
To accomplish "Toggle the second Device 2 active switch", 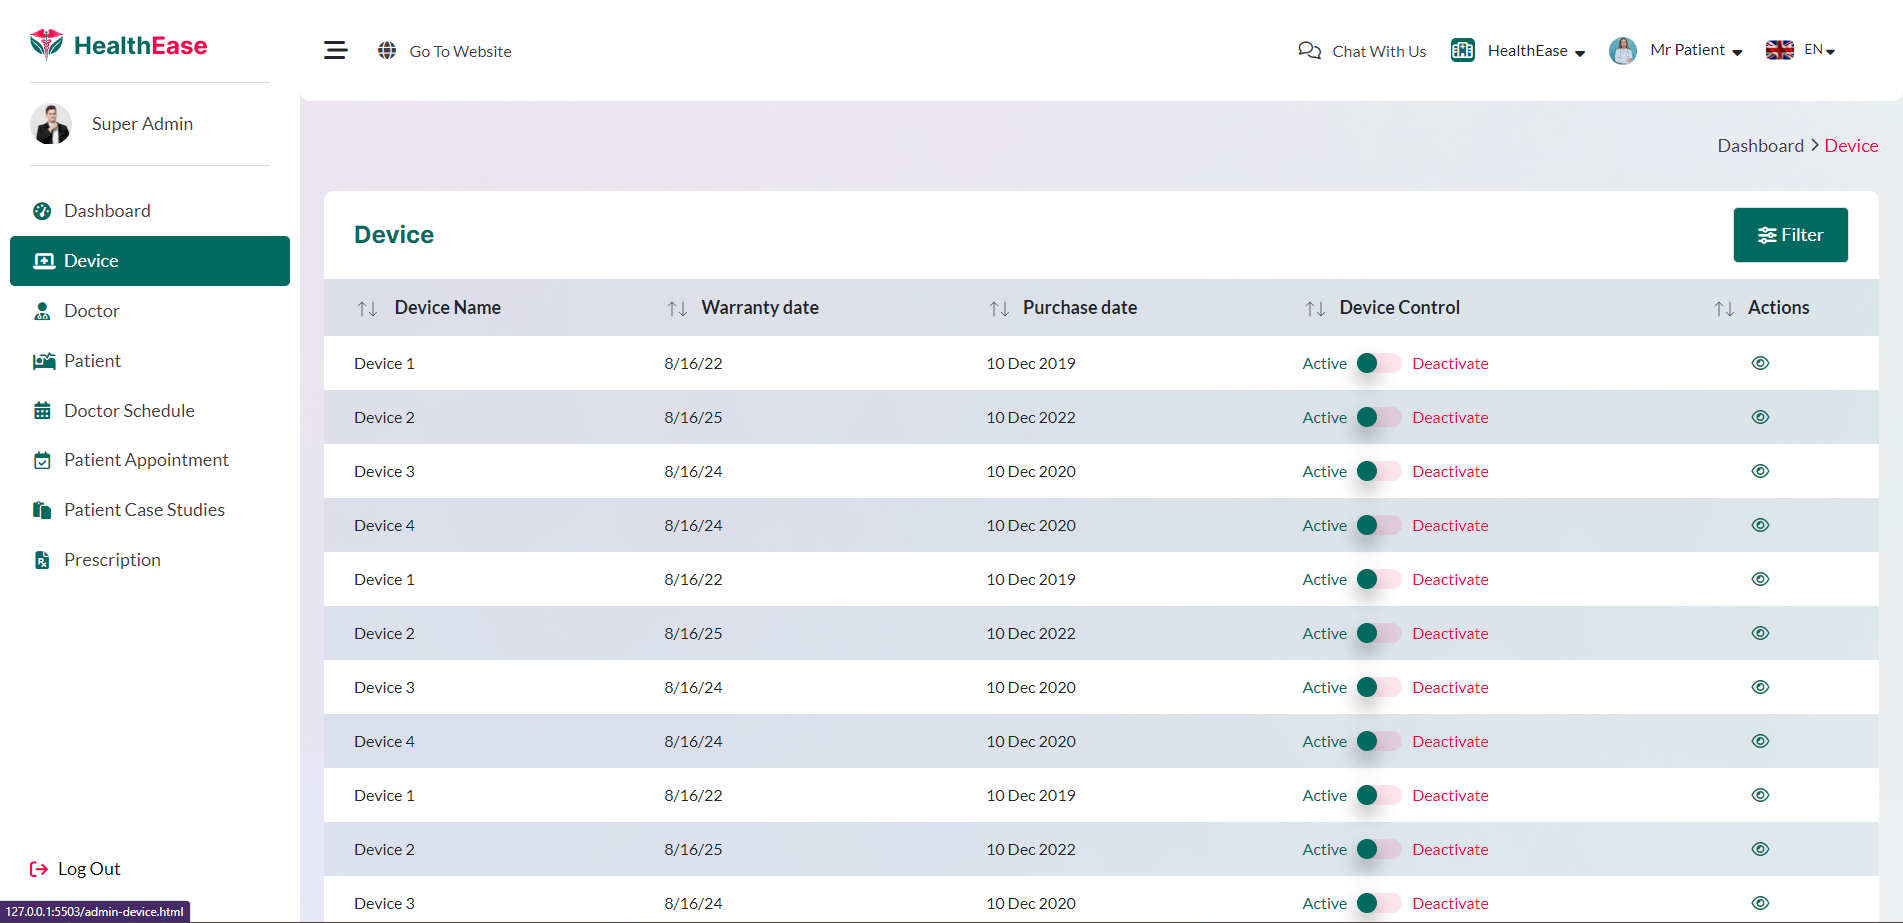I will (1379, 633).
